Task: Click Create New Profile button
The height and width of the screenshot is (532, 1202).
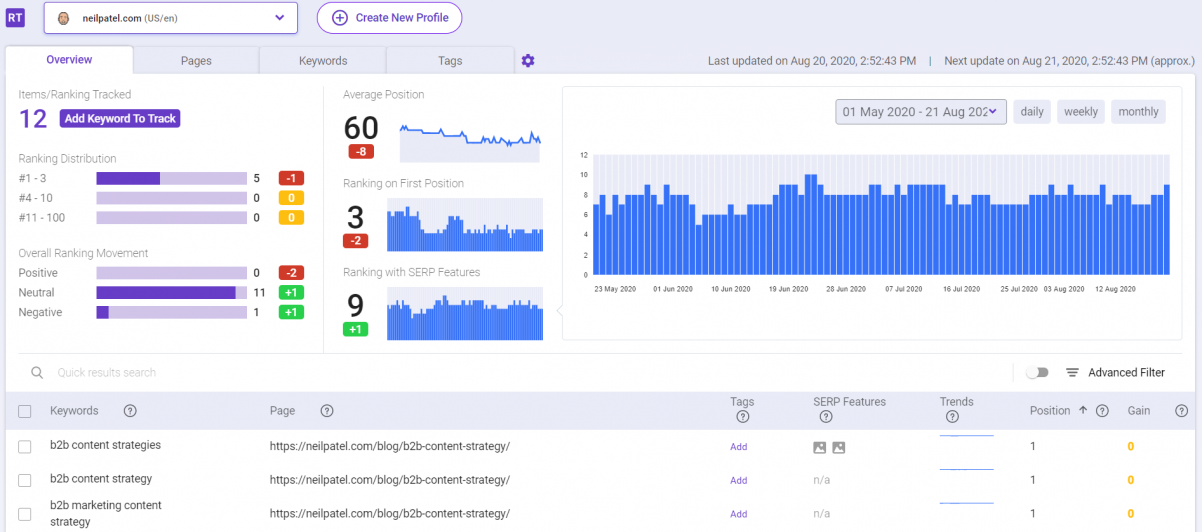Action: [389, 18]
